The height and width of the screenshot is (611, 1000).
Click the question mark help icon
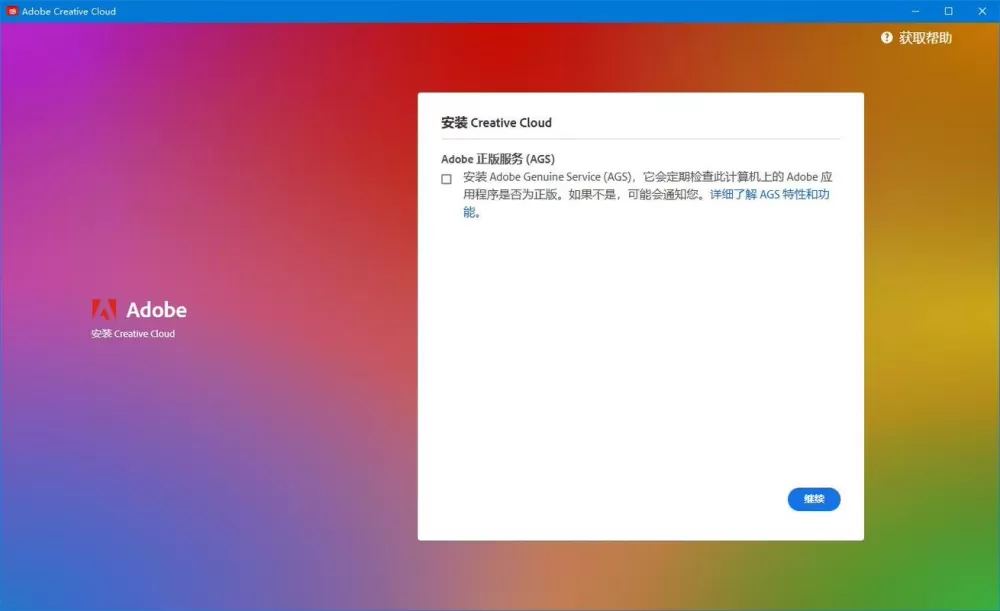point(886,38)
